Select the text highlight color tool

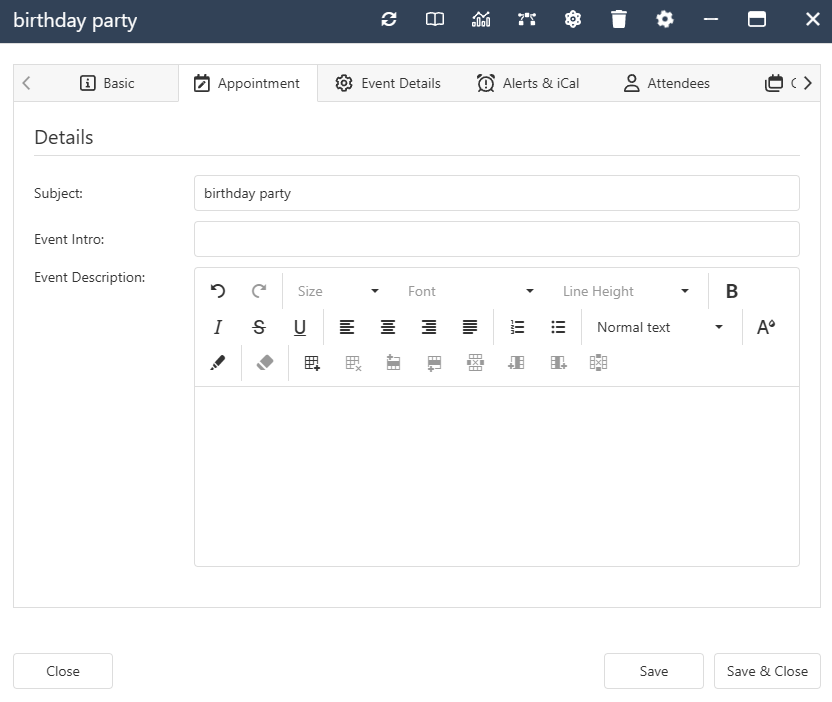coord(218,362)
